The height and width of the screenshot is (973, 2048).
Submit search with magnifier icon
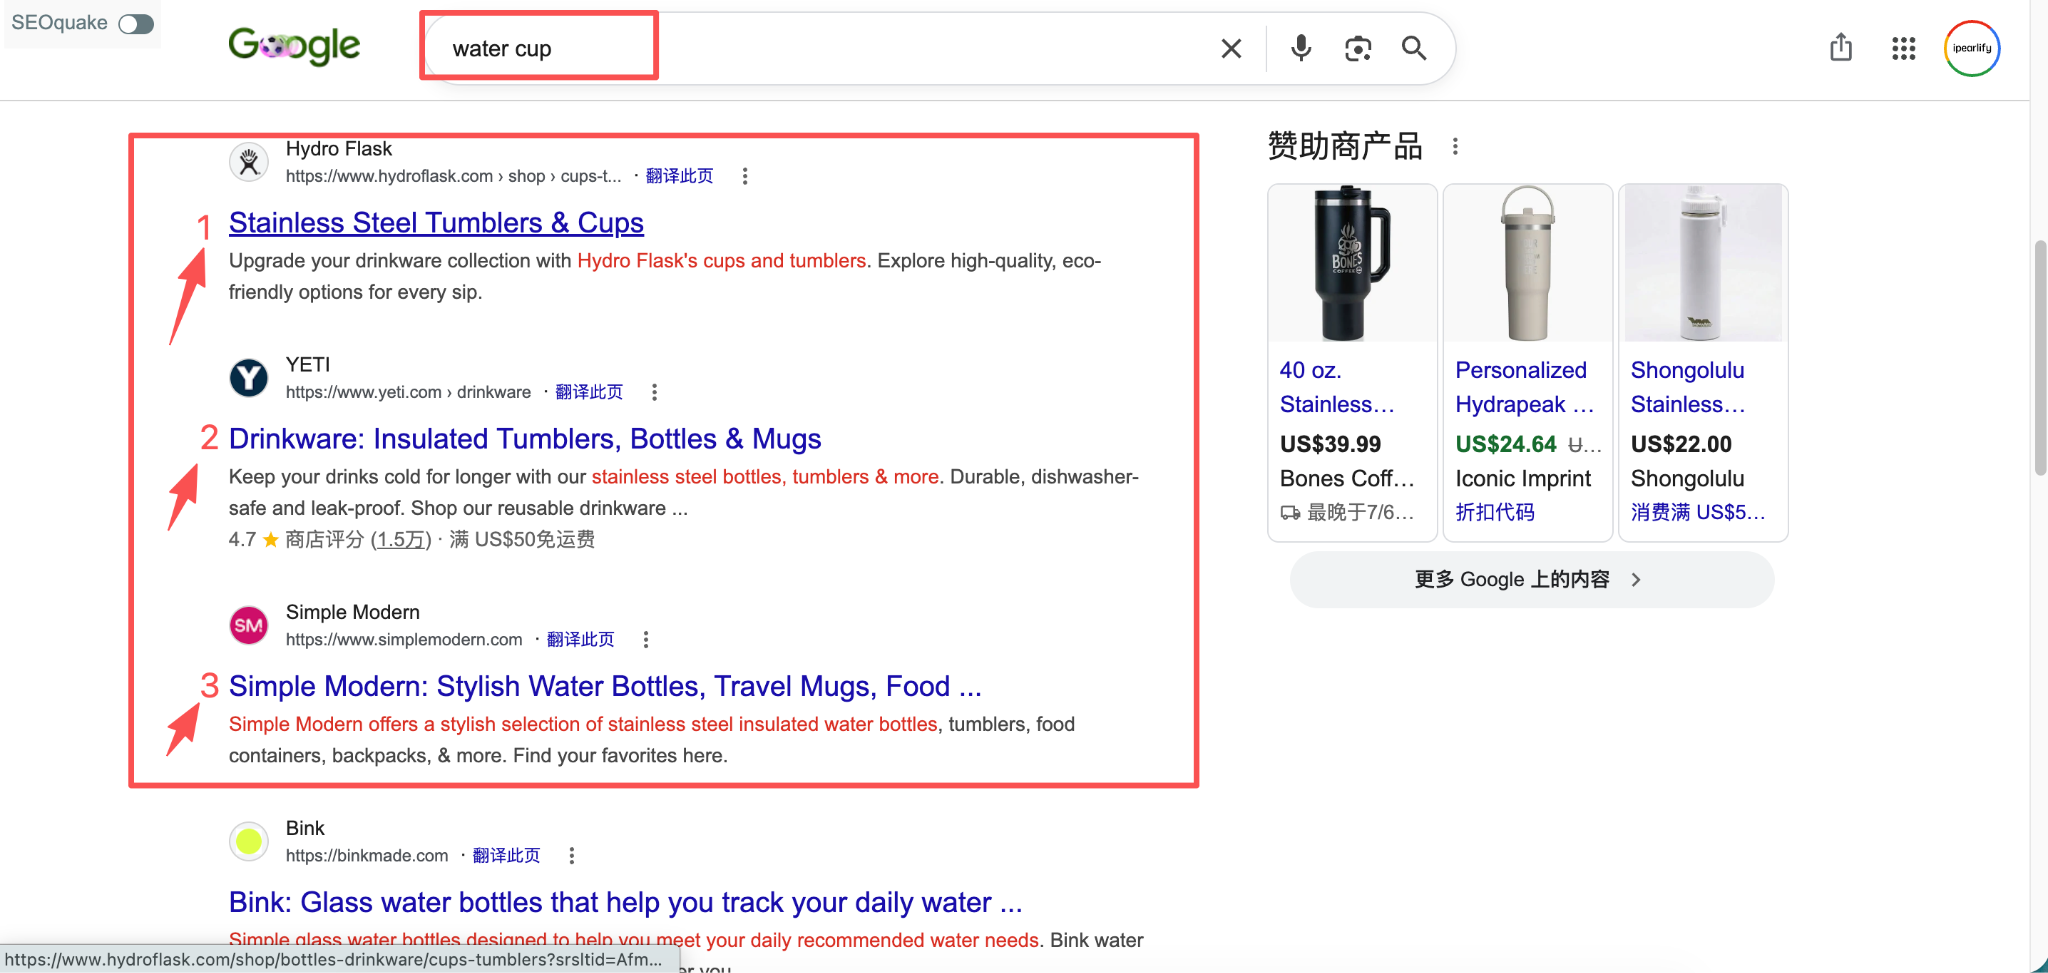tap(1413, 48)
